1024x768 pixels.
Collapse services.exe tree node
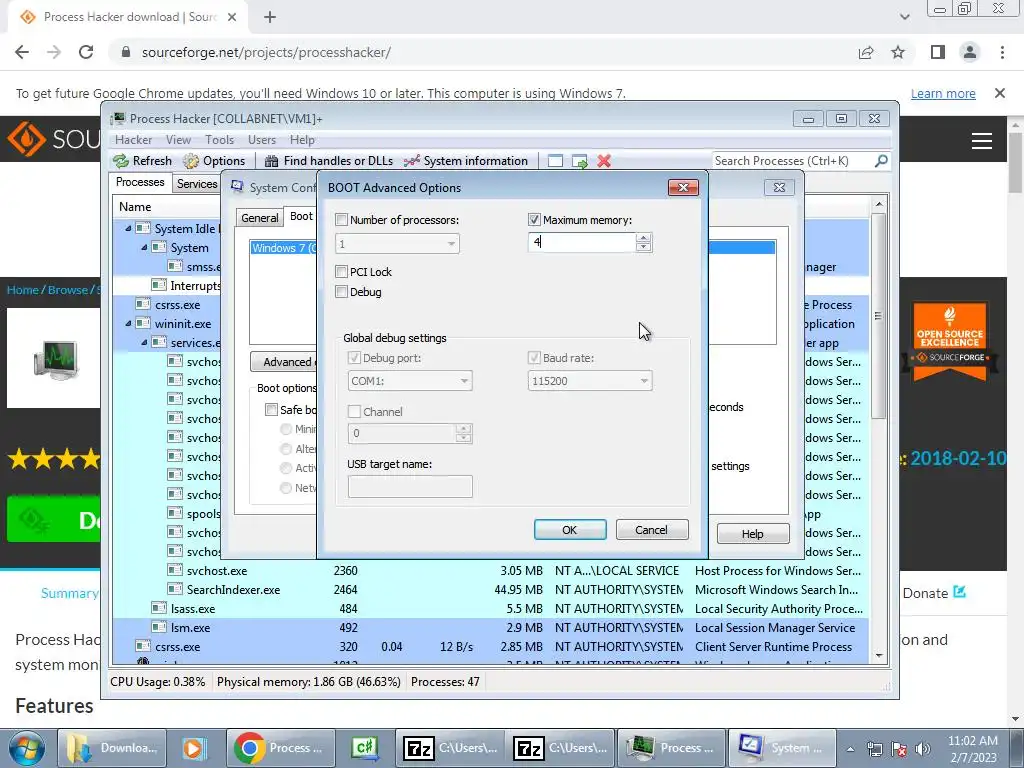[x=144, y=342]
